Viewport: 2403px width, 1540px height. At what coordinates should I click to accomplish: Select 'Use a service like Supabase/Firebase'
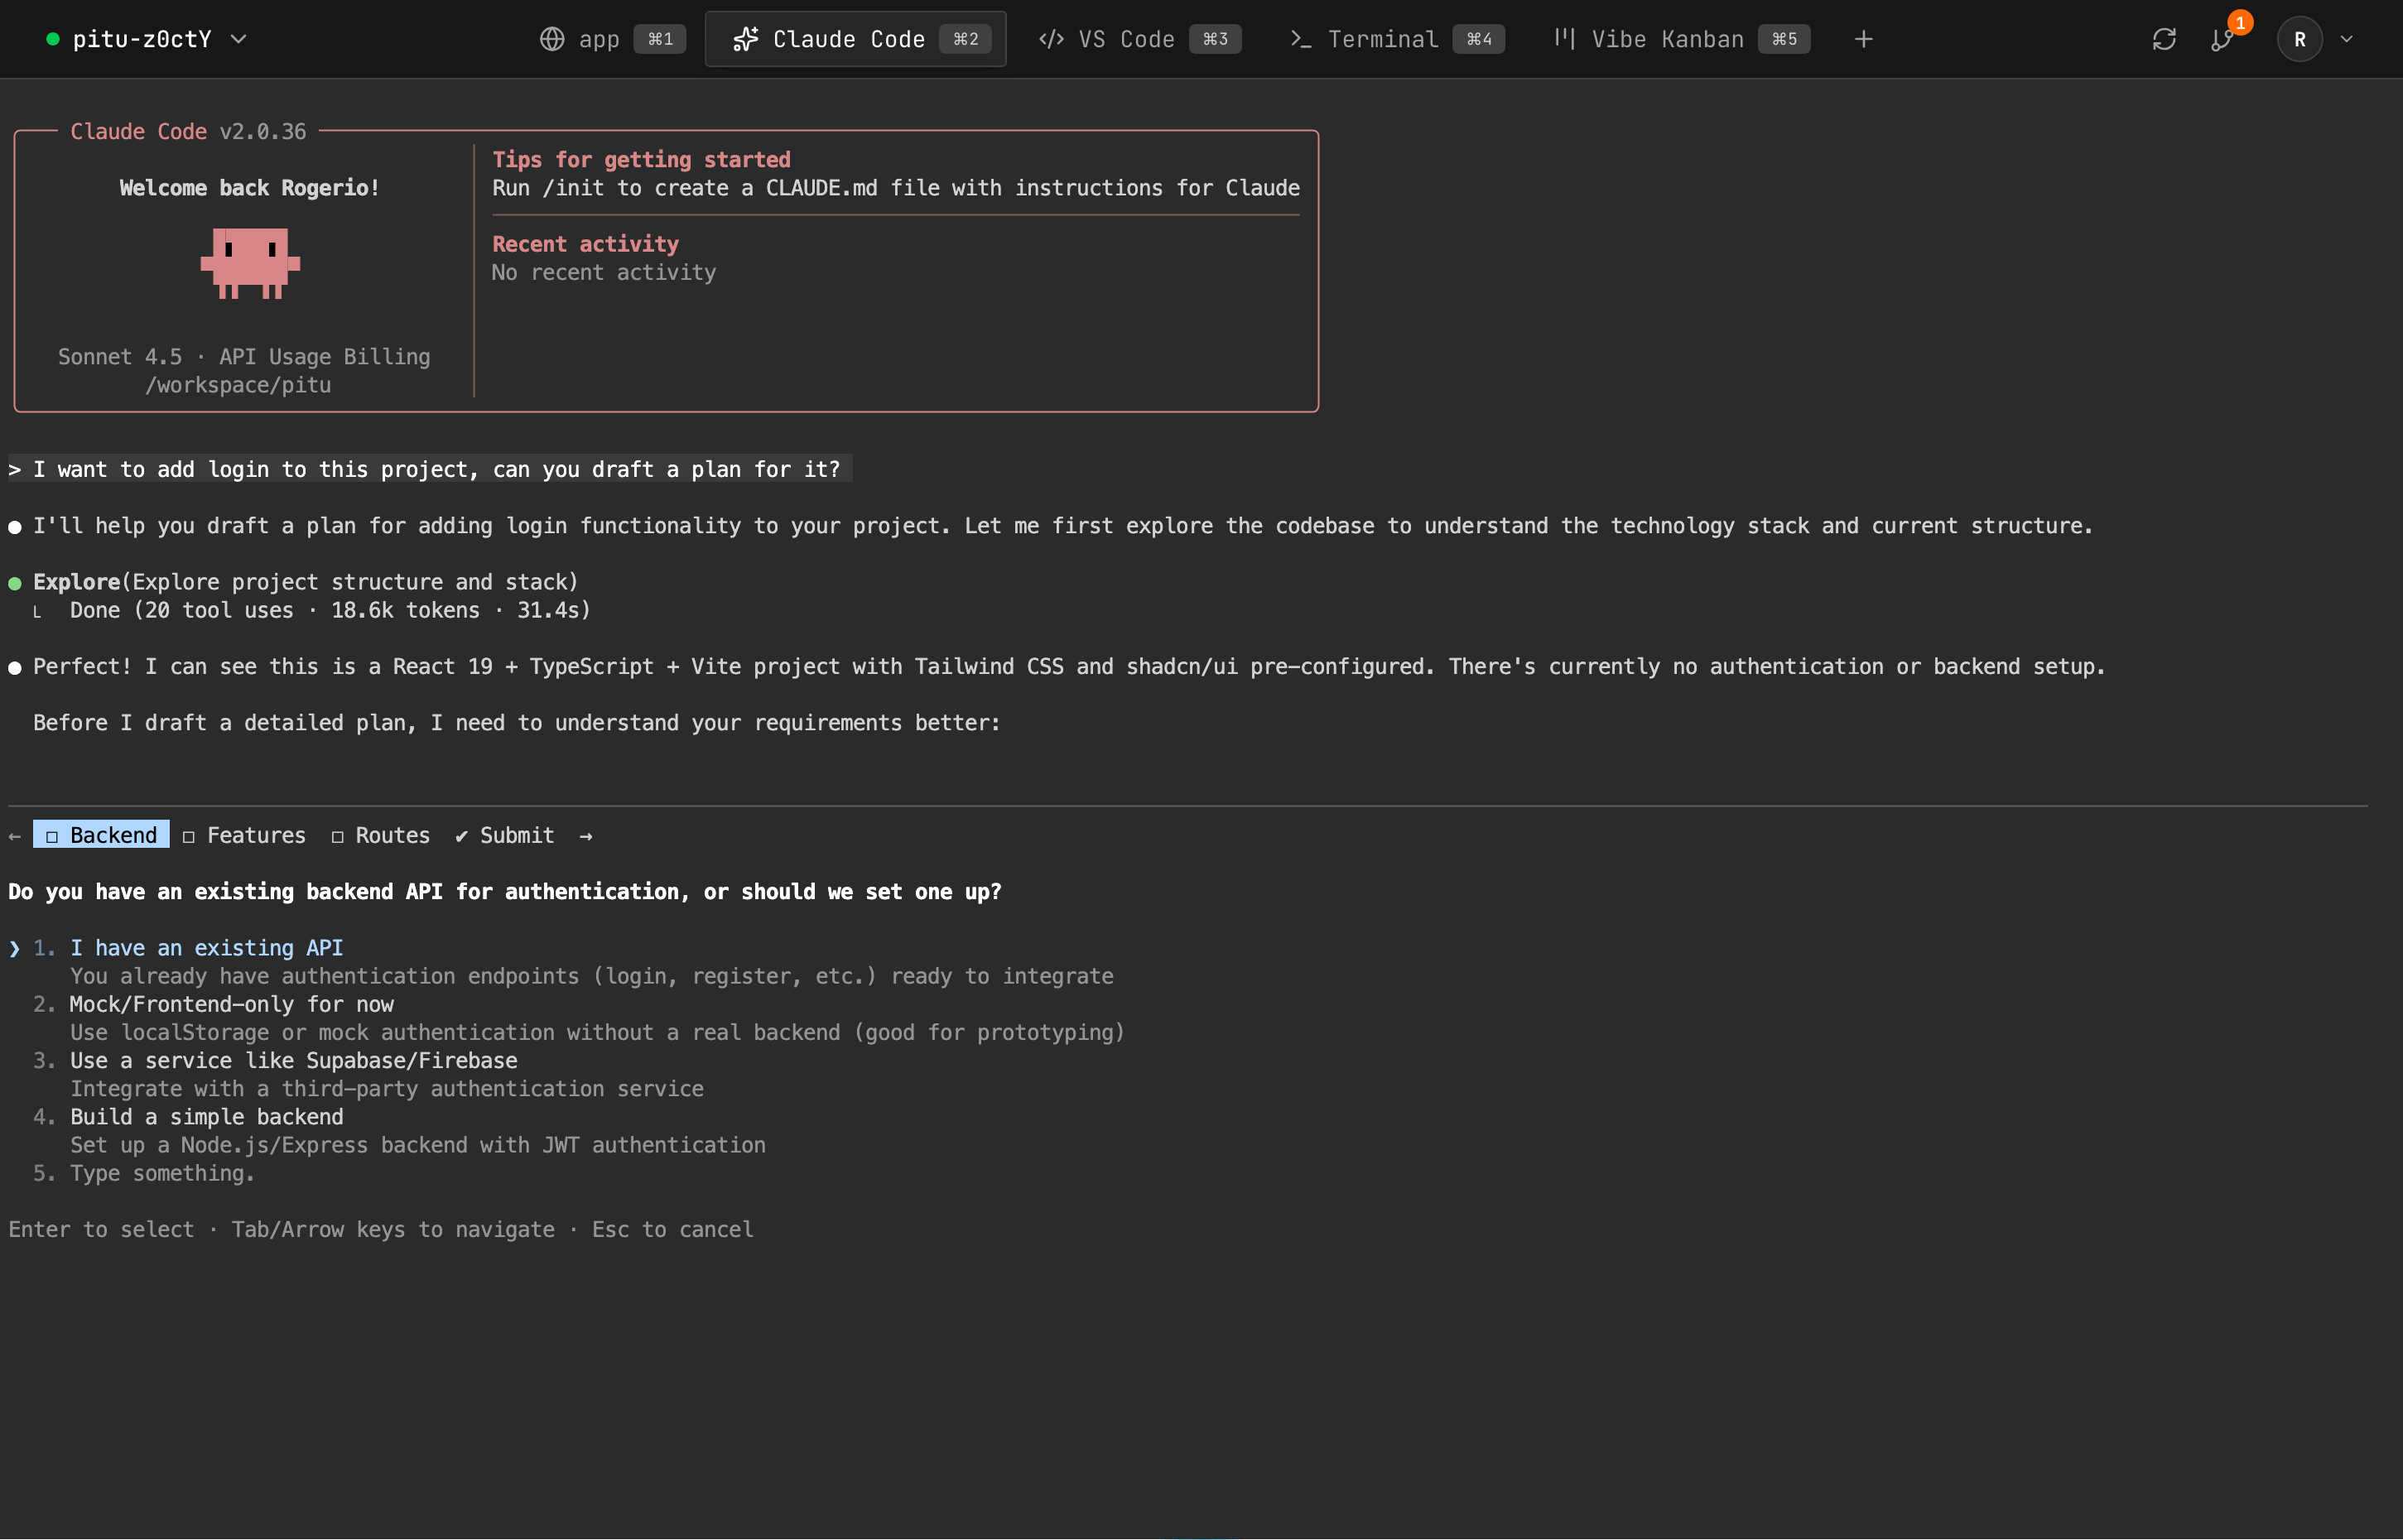[x=293, y=1061]
